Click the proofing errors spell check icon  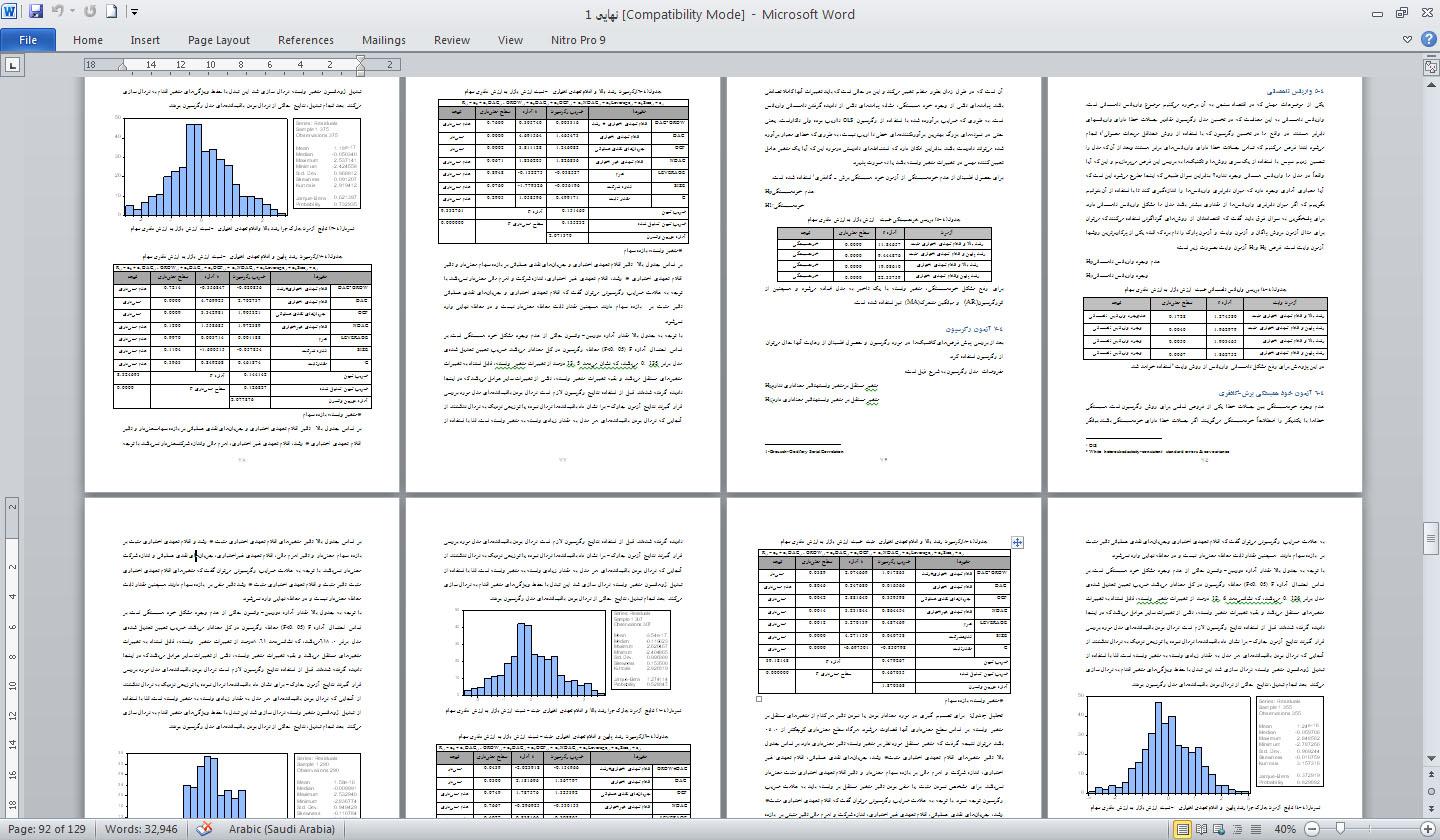coord(204,828)
